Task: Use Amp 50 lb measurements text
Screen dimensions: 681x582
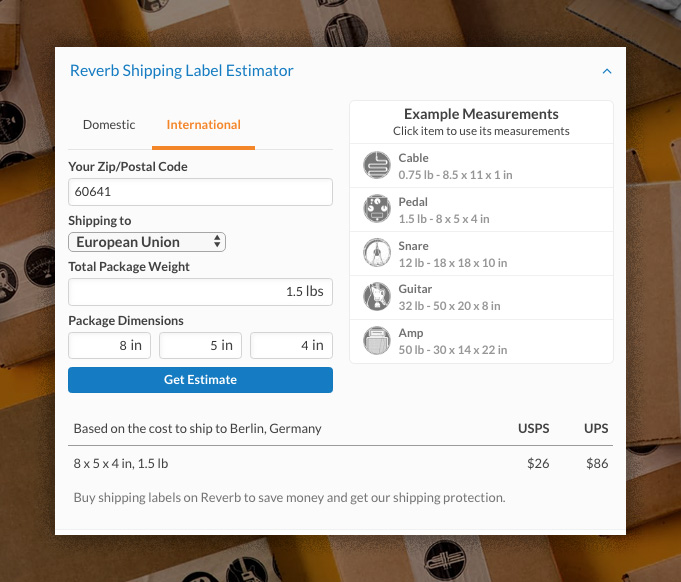Action: point(453,350)
